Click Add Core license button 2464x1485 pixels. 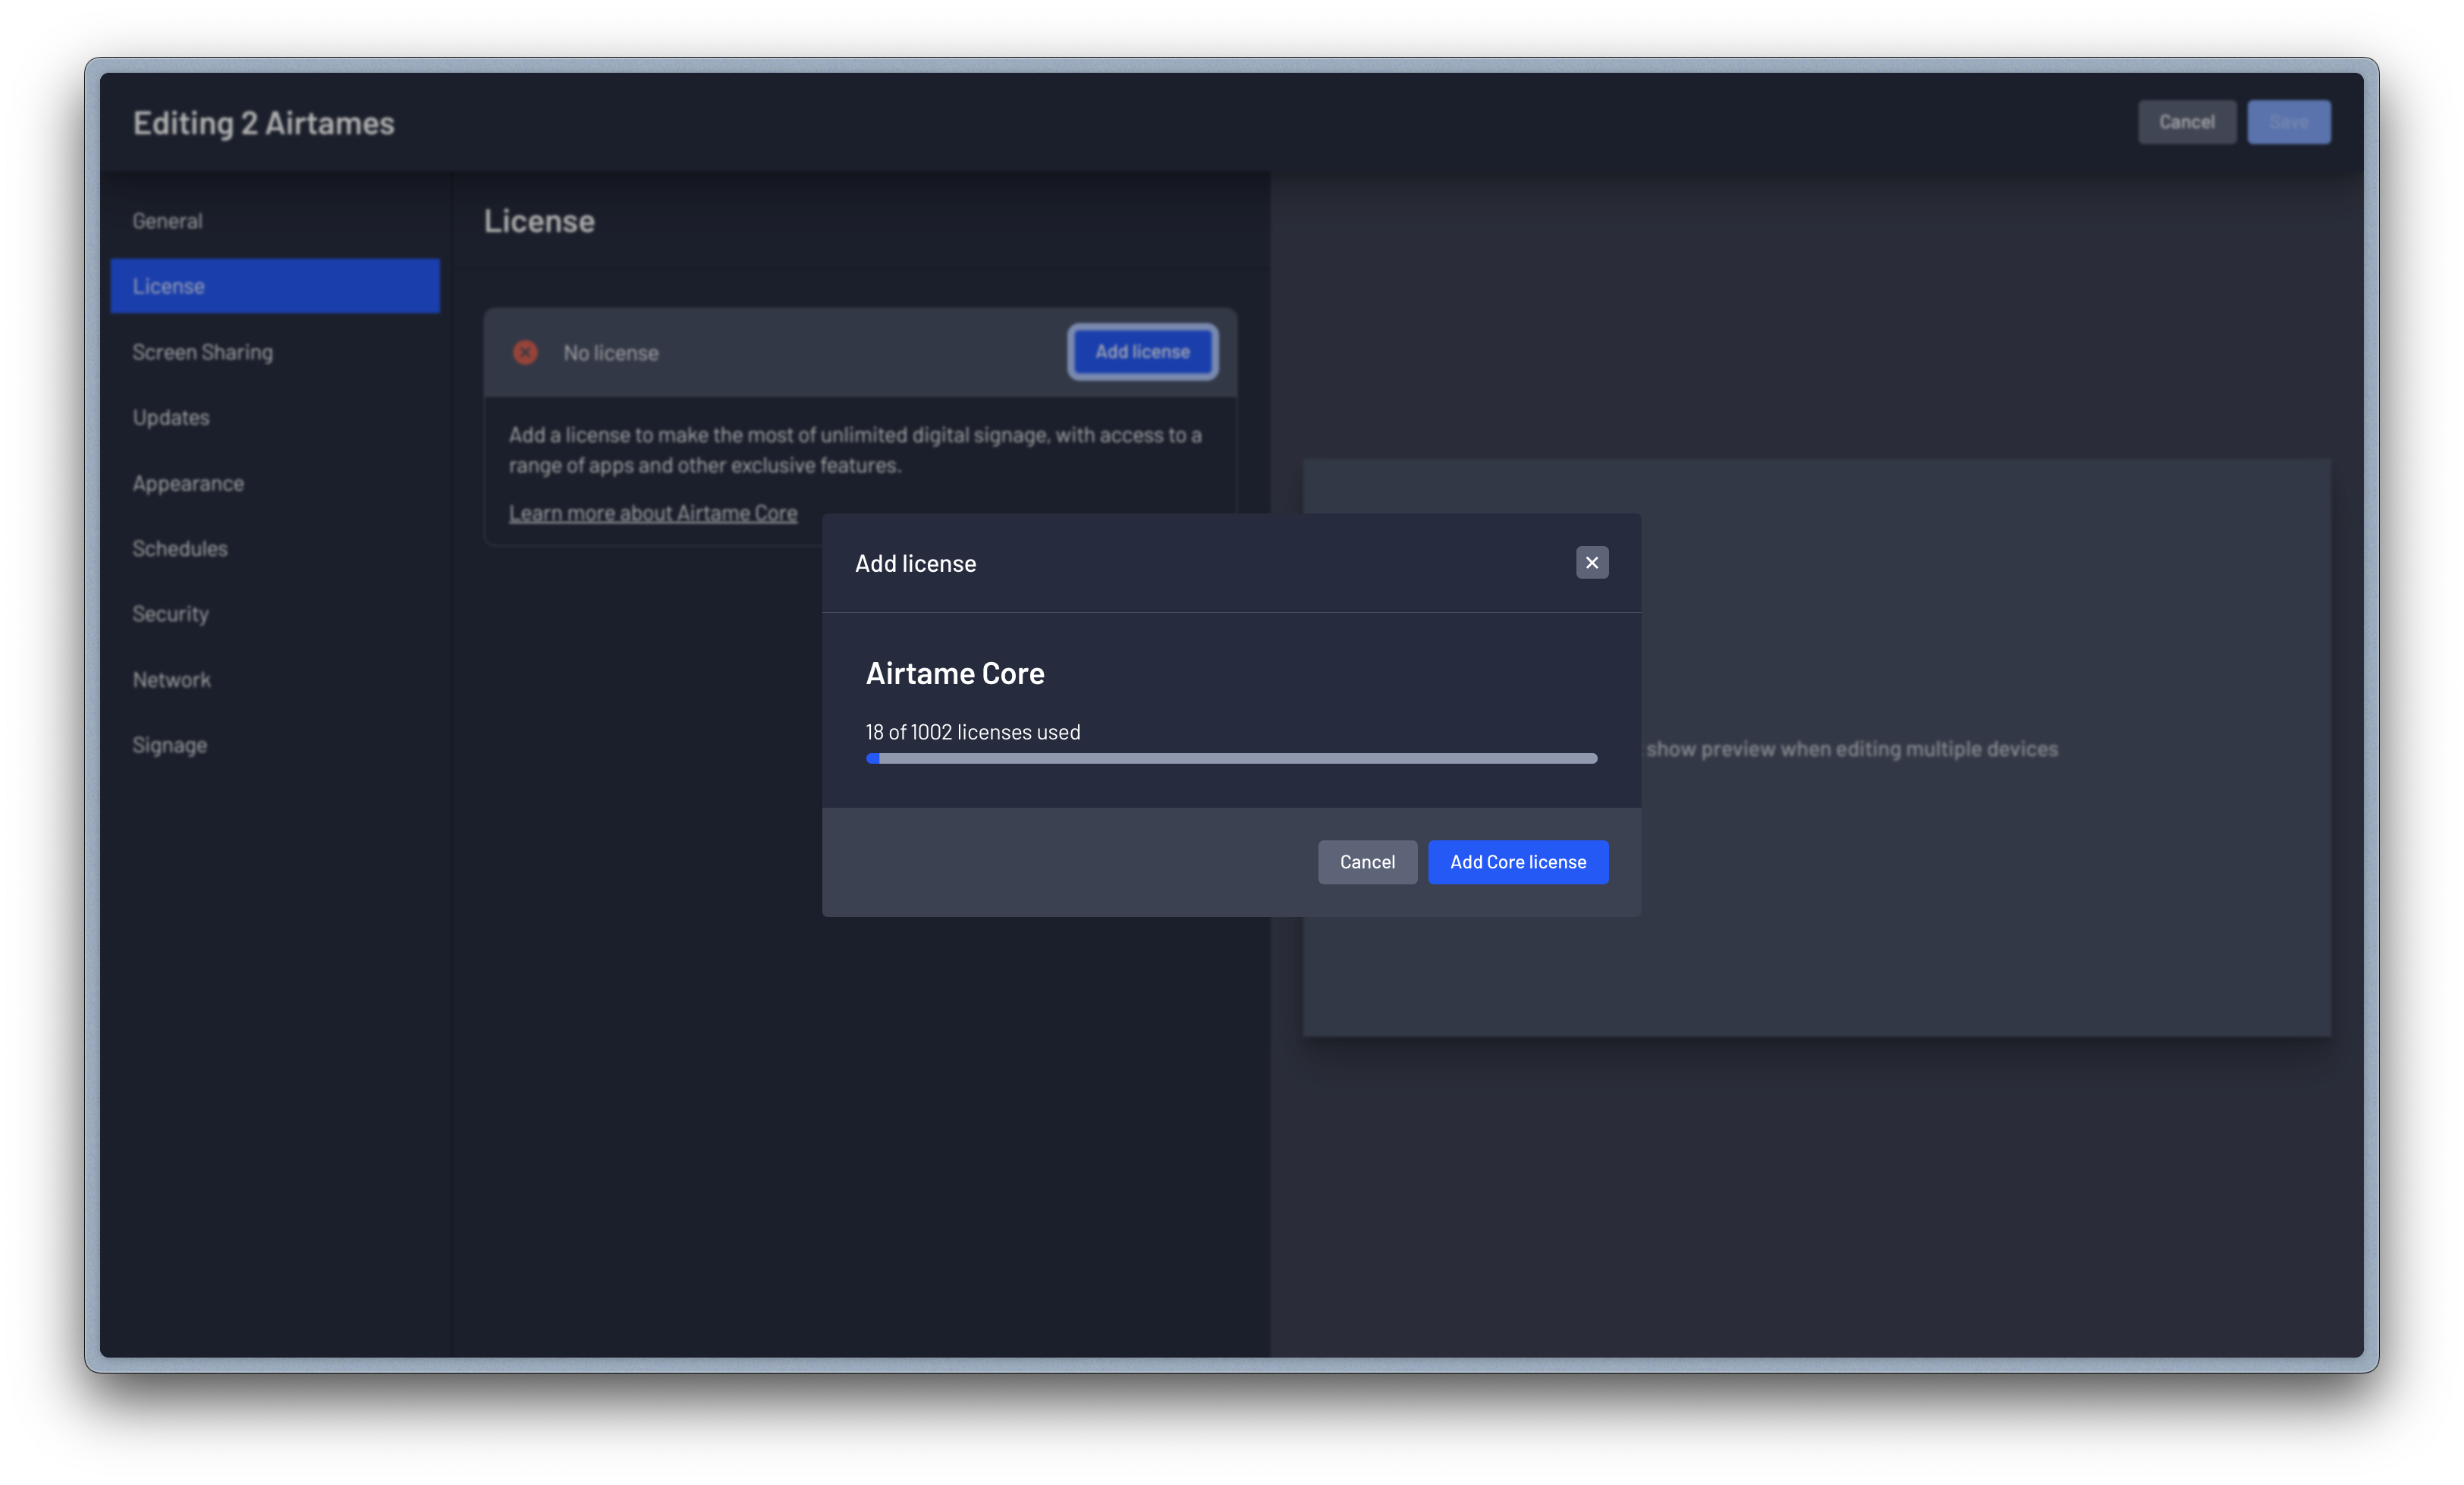pos(1518,862)
